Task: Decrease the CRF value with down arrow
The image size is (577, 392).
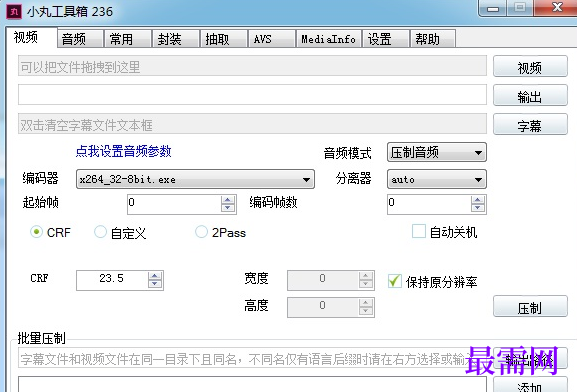Action: coord(155,284)
